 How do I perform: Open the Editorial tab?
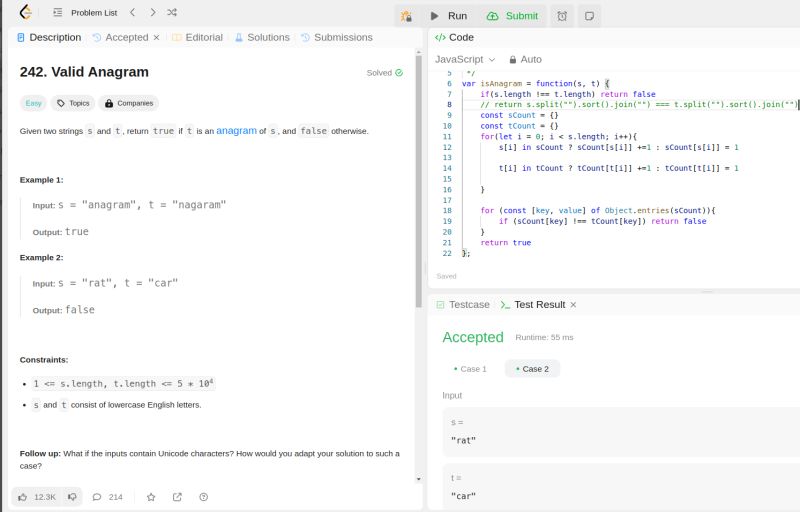(x=197, y=37)
